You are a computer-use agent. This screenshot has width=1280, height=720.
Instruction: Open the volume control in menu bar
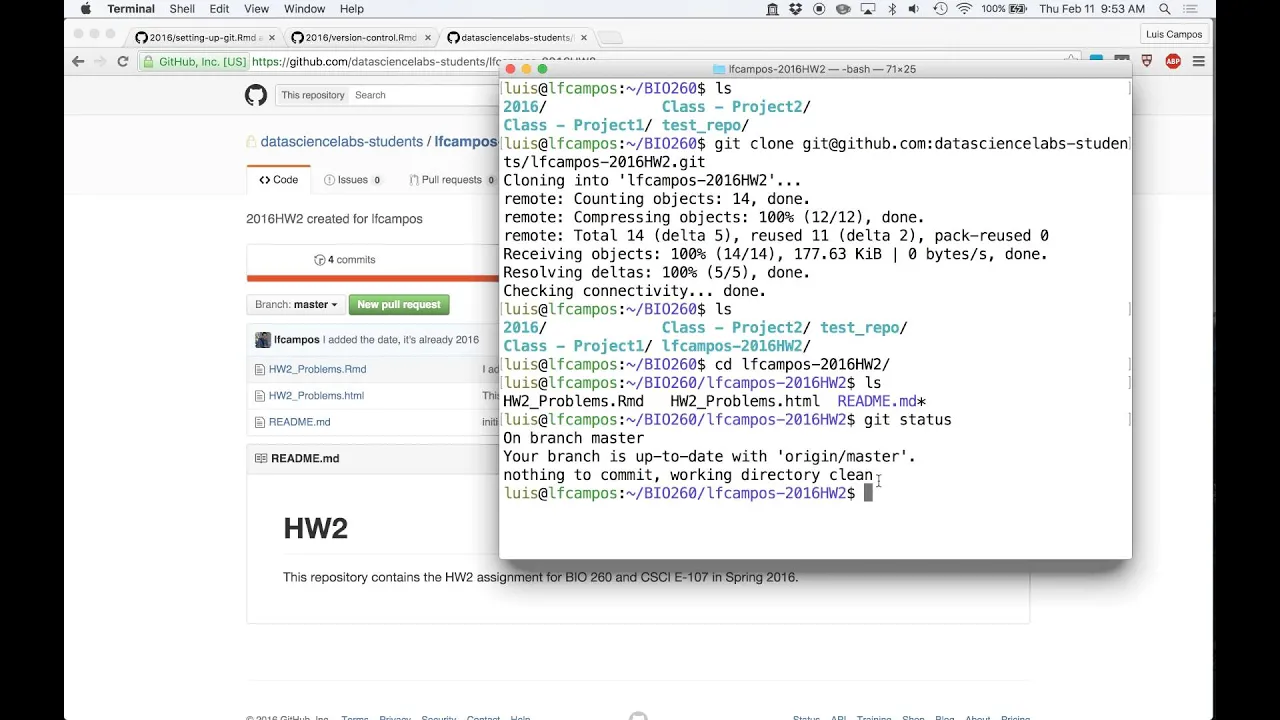pos(915,9)
